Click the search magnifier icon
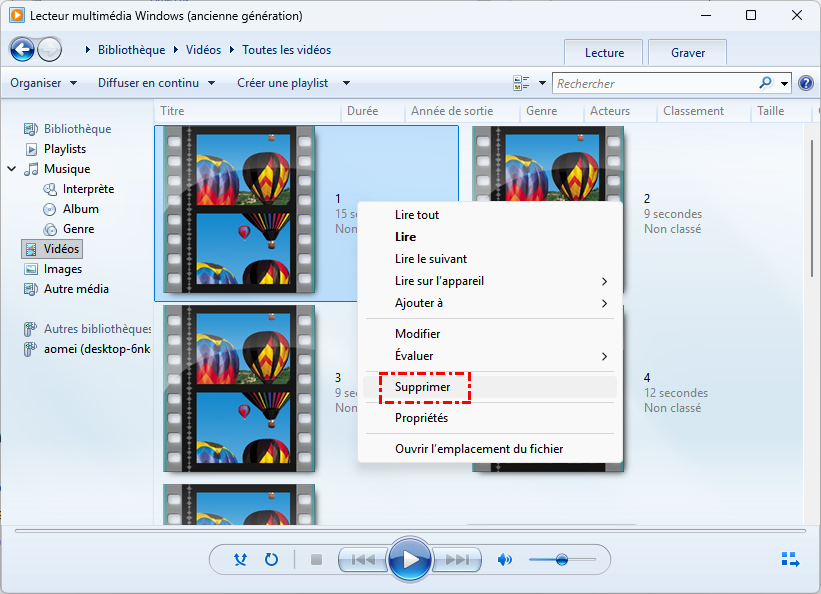This screenshot has height=594, width=821. [x=766, y=83]
